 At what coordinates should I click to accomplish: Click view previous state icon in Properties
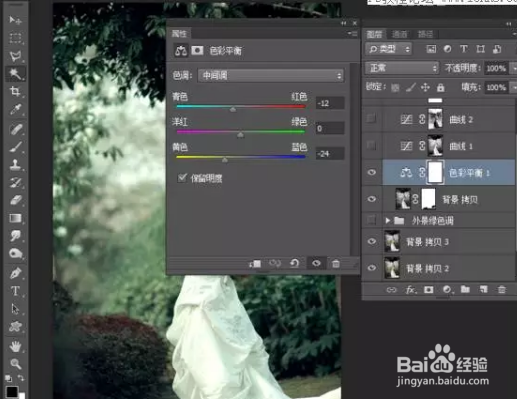pos(275,264)
